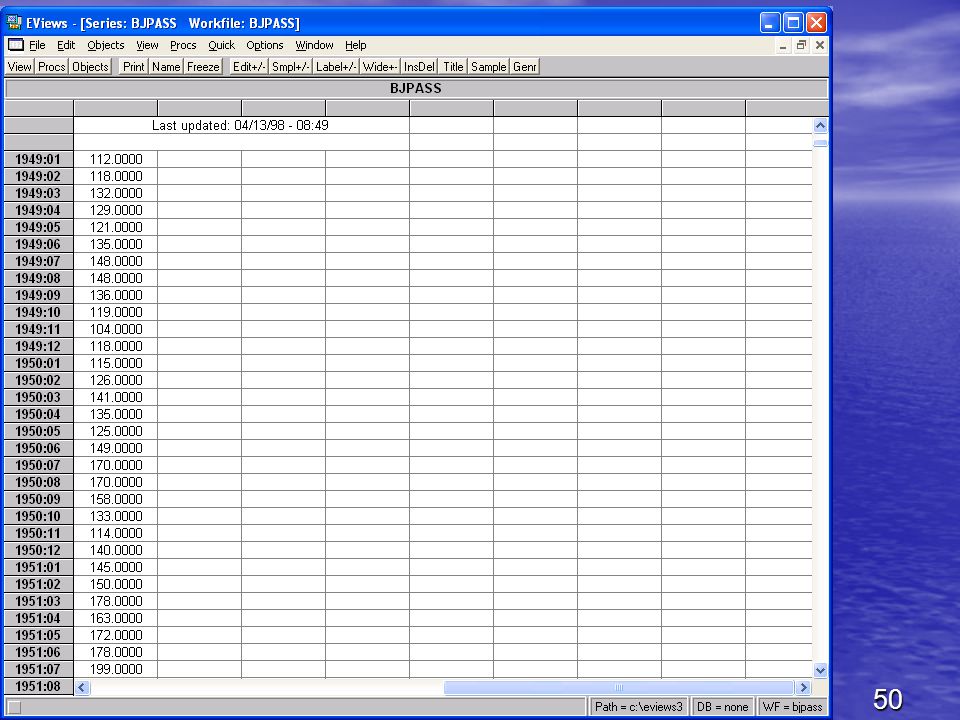Close the inner BJPASS series window

coord(820,45)
